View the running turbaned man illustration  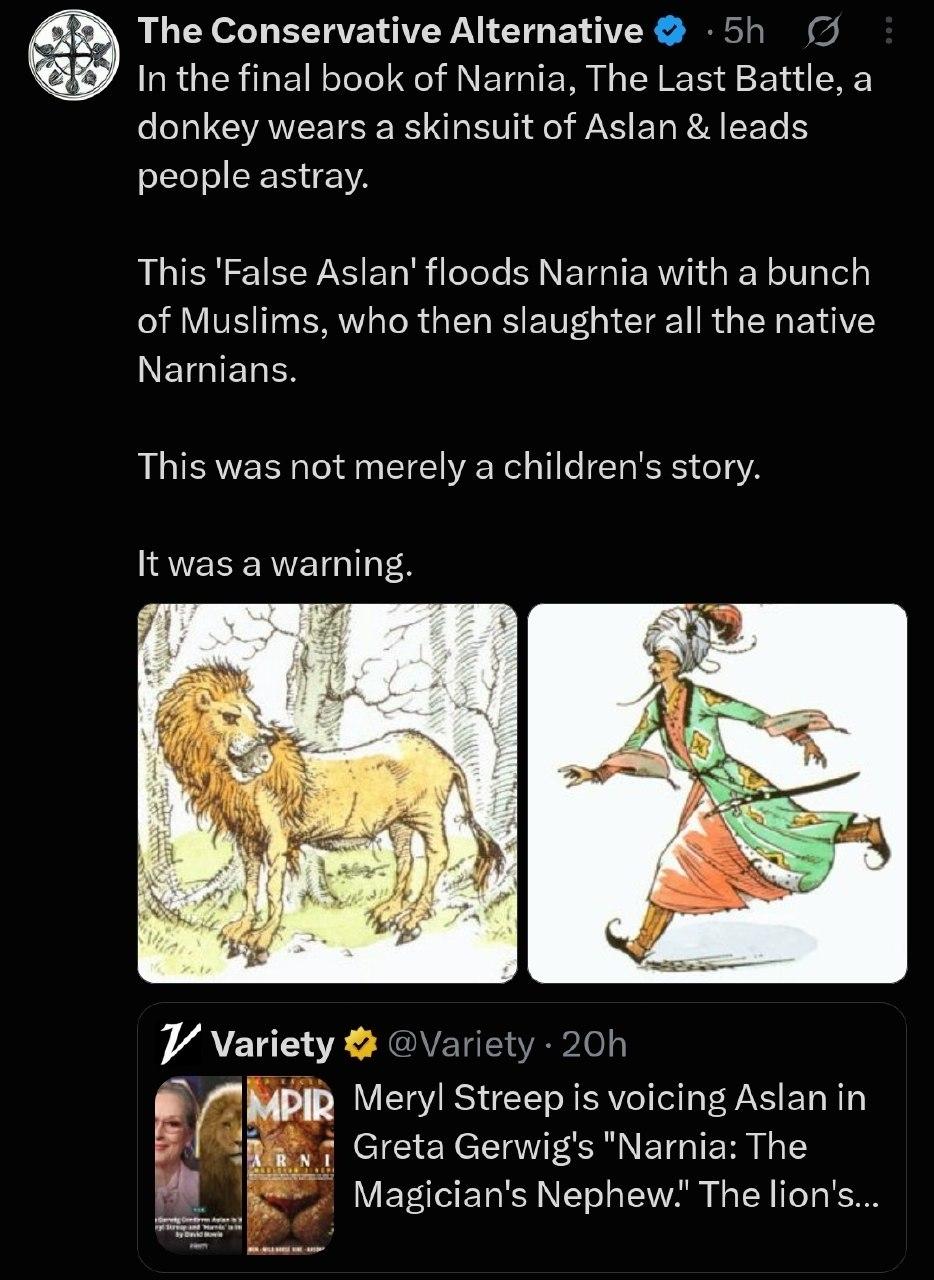point(717,793)
